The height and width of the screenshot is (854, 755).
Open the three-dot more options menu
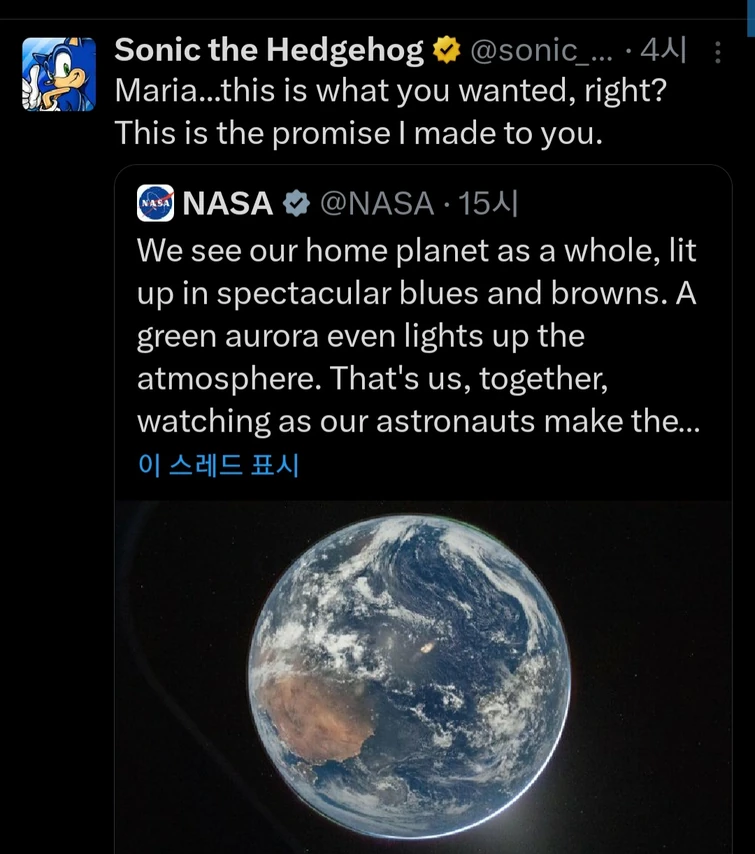(716, 52)
